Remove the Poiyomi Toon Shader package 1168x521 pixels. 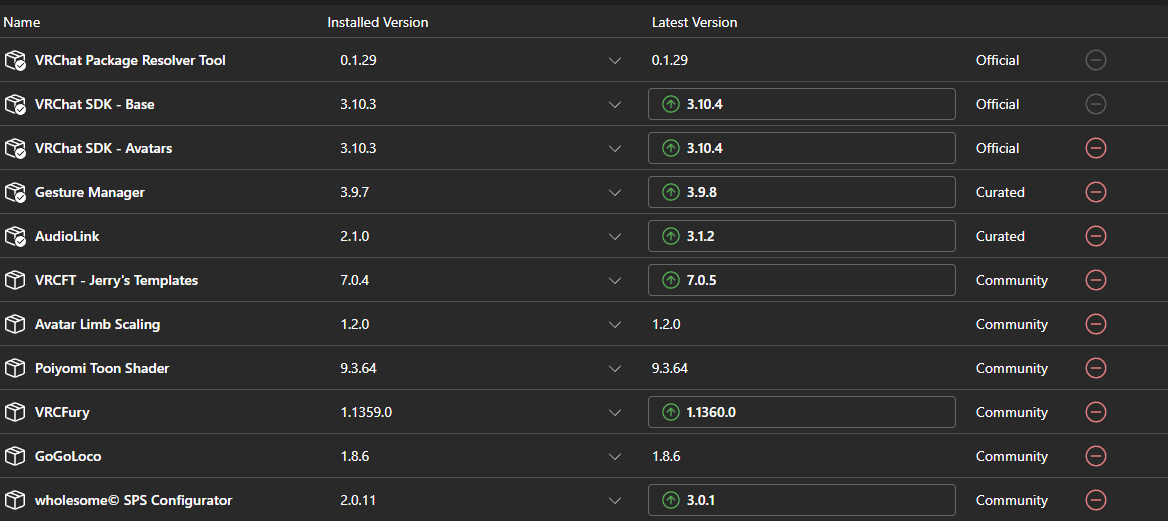[x=1095, y=368]
